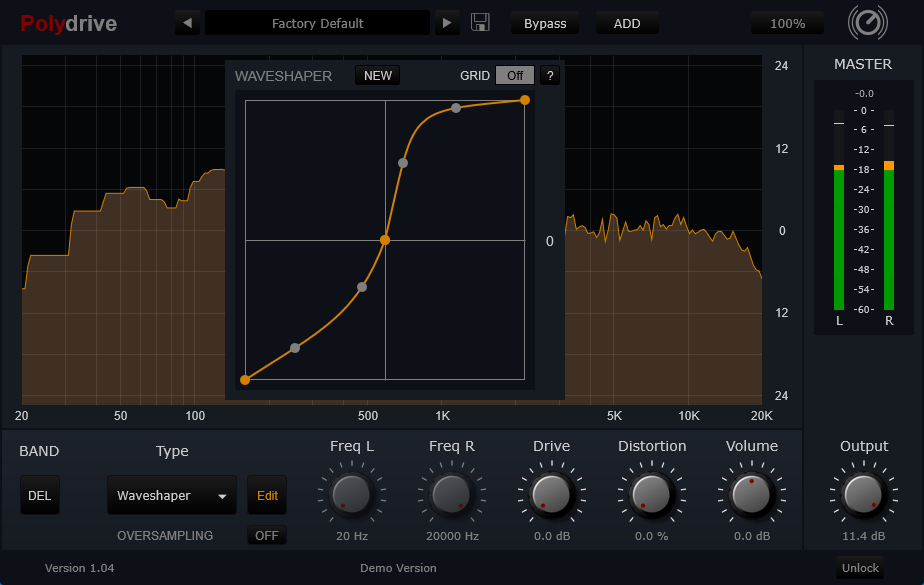This screenshot has width=924, height=585.
Task: Click Unlock to register the demo
Action: coord(860,567)
